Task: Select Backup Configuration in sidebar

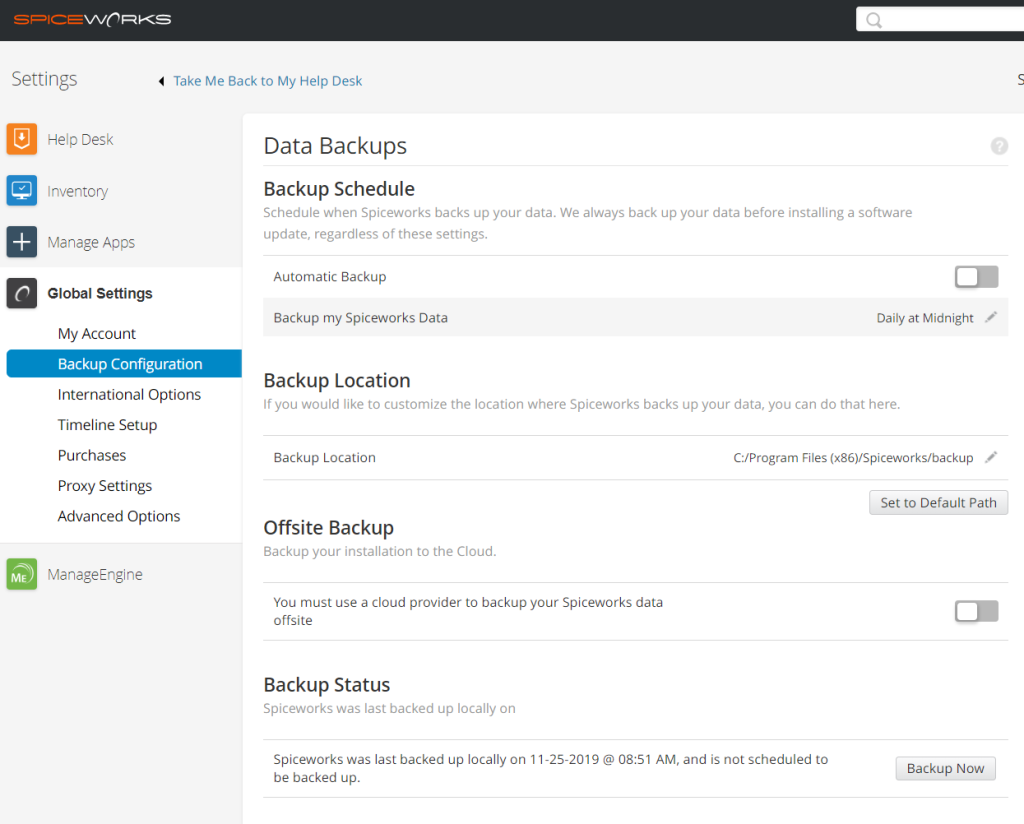Action: (124, 364)
